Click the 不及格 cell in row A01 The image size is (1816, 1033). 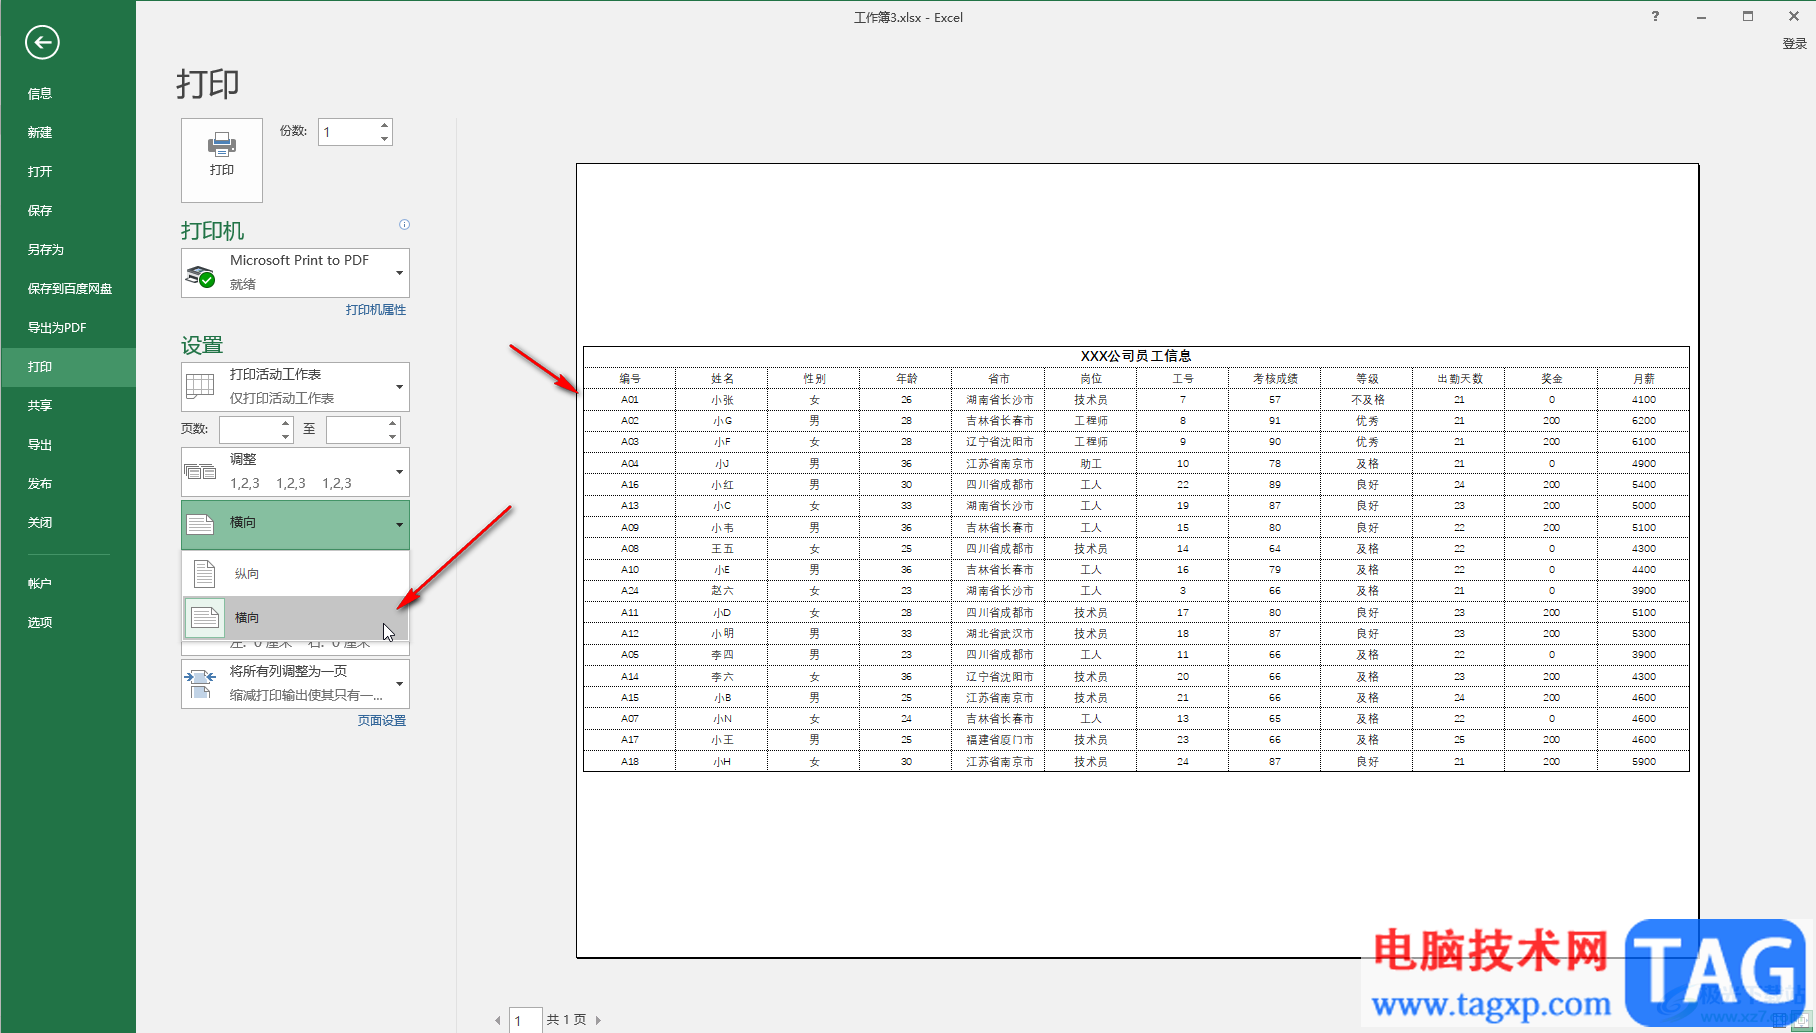coord(1367,399)
